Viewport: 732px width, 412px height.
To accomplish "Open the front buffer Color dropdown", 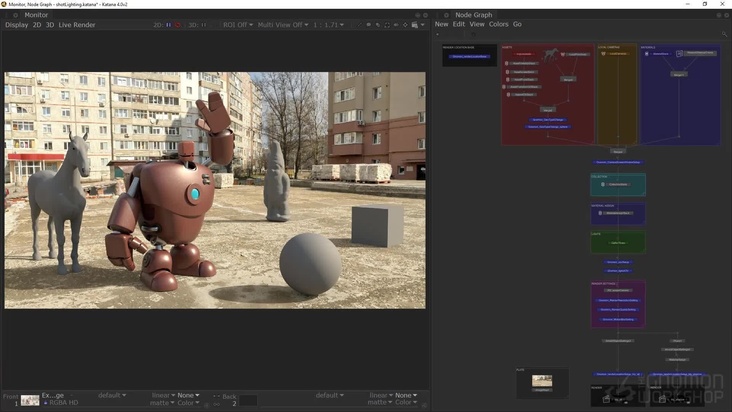I will click(x=188, y=403).
